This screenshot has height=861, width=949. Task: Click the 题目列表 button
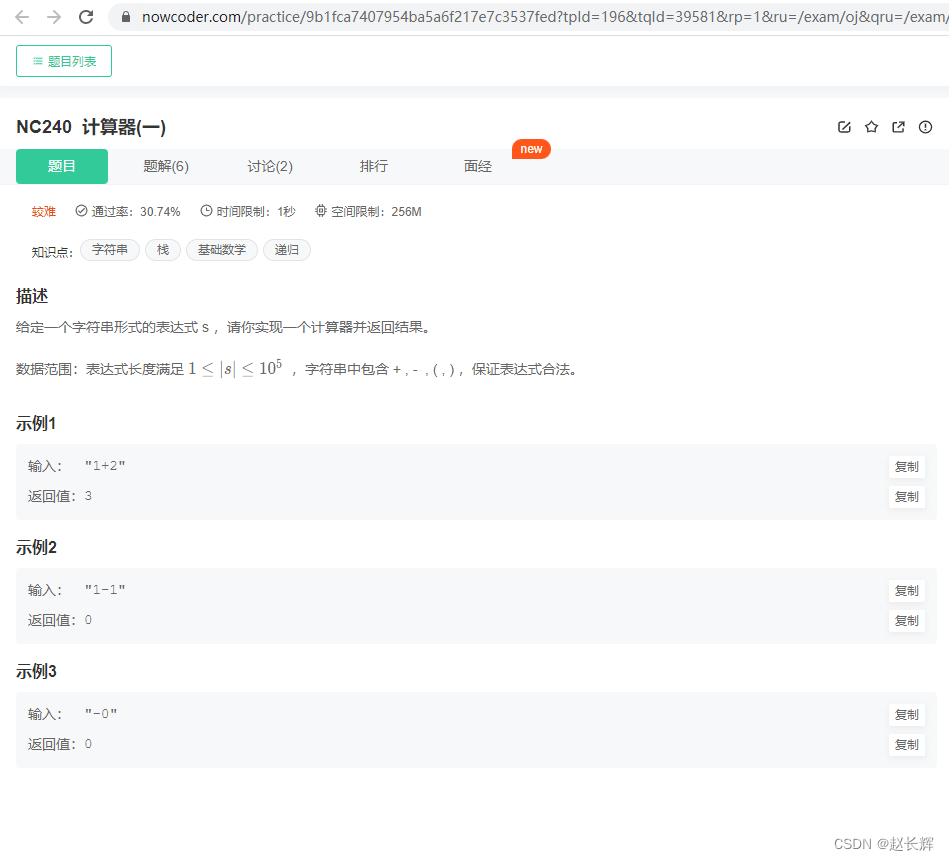tap(63, 61)
